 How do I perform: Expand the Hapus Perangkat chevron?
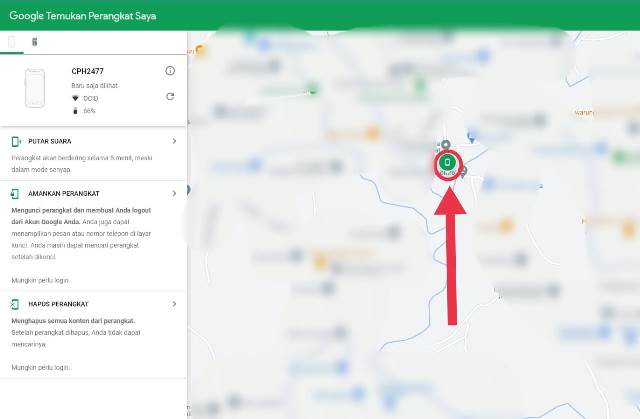174,304
